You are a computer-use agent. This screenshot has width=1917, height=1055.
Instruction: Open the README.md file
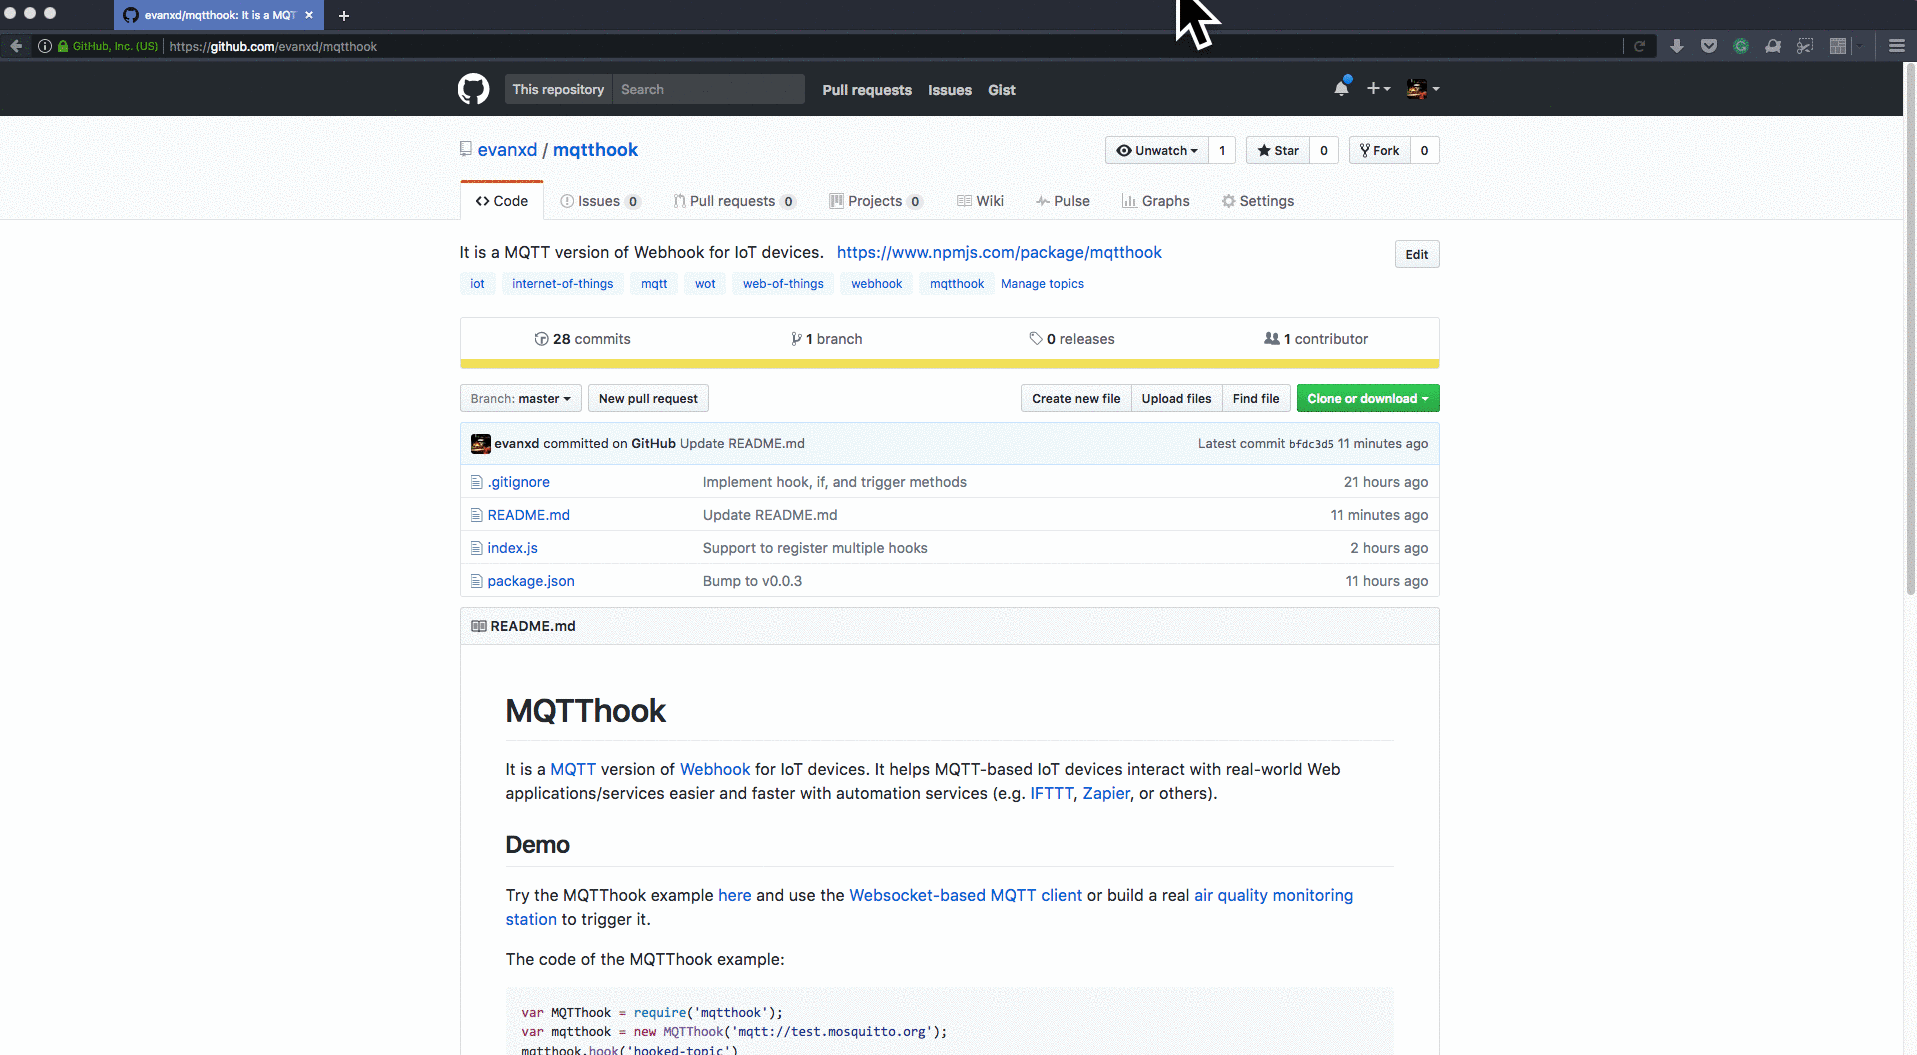pyautogui.click(x=528, y=515)
